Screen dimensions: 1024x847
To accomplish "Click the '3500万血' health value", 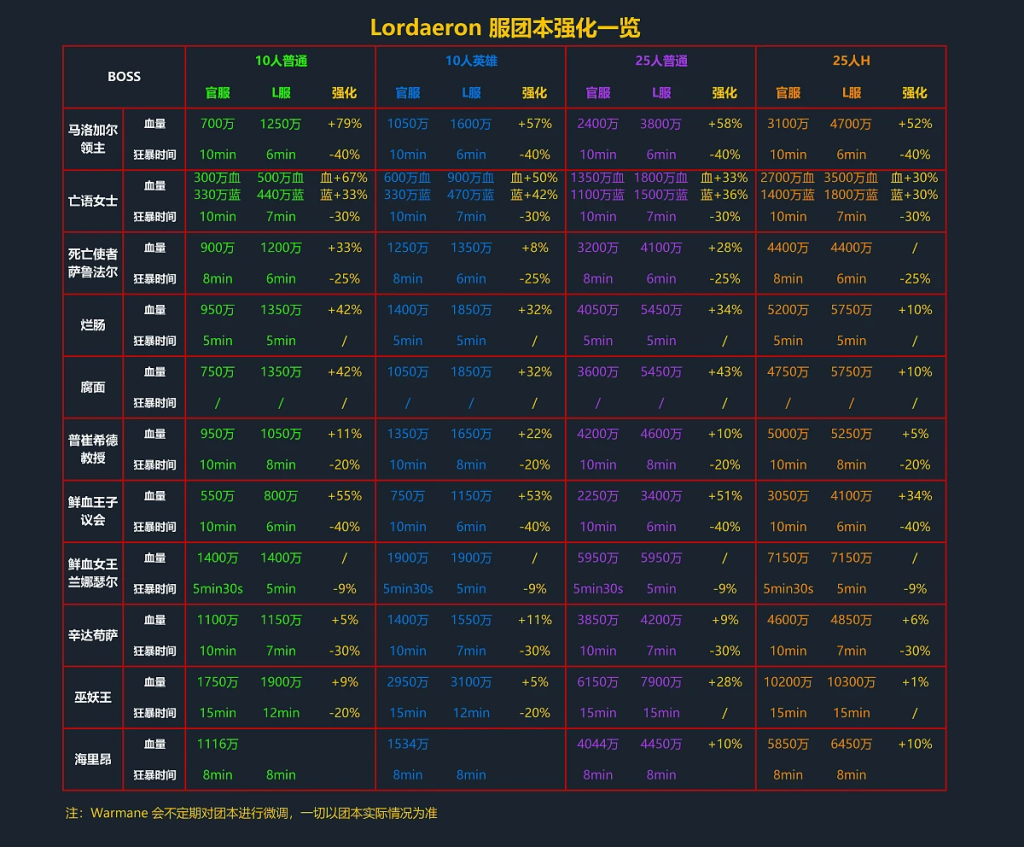I will (851, 178).
